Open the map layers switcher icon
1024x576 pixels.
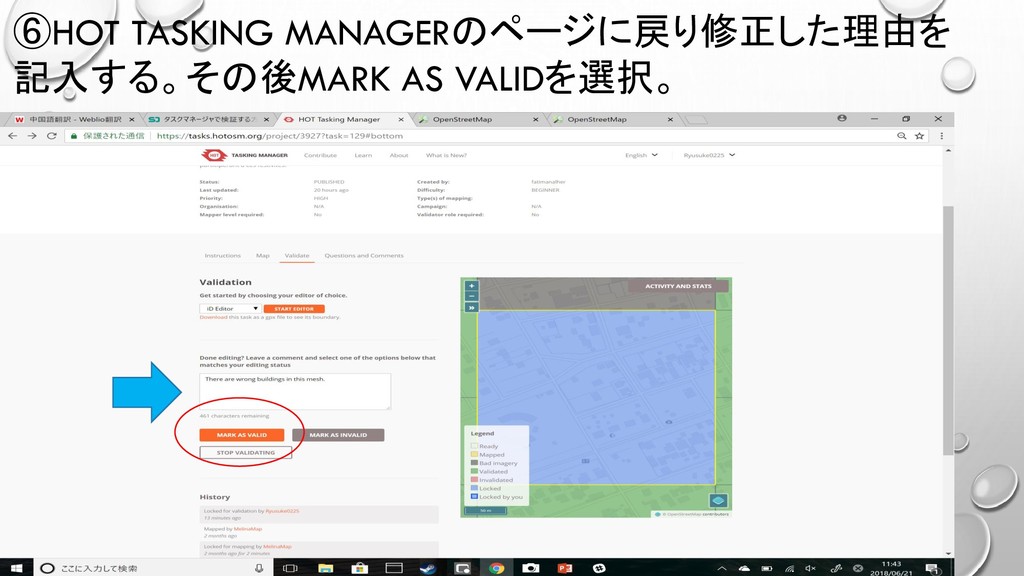pyautogui.click(x=718, y=501)
